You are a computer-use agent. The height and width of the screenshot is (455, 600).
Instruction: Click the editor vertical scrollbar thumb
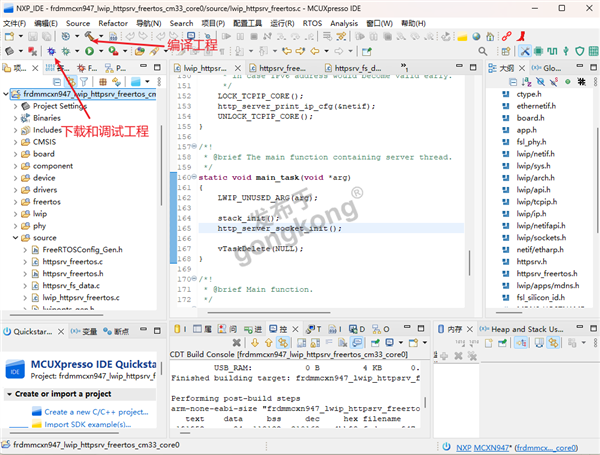coord(469,263)
